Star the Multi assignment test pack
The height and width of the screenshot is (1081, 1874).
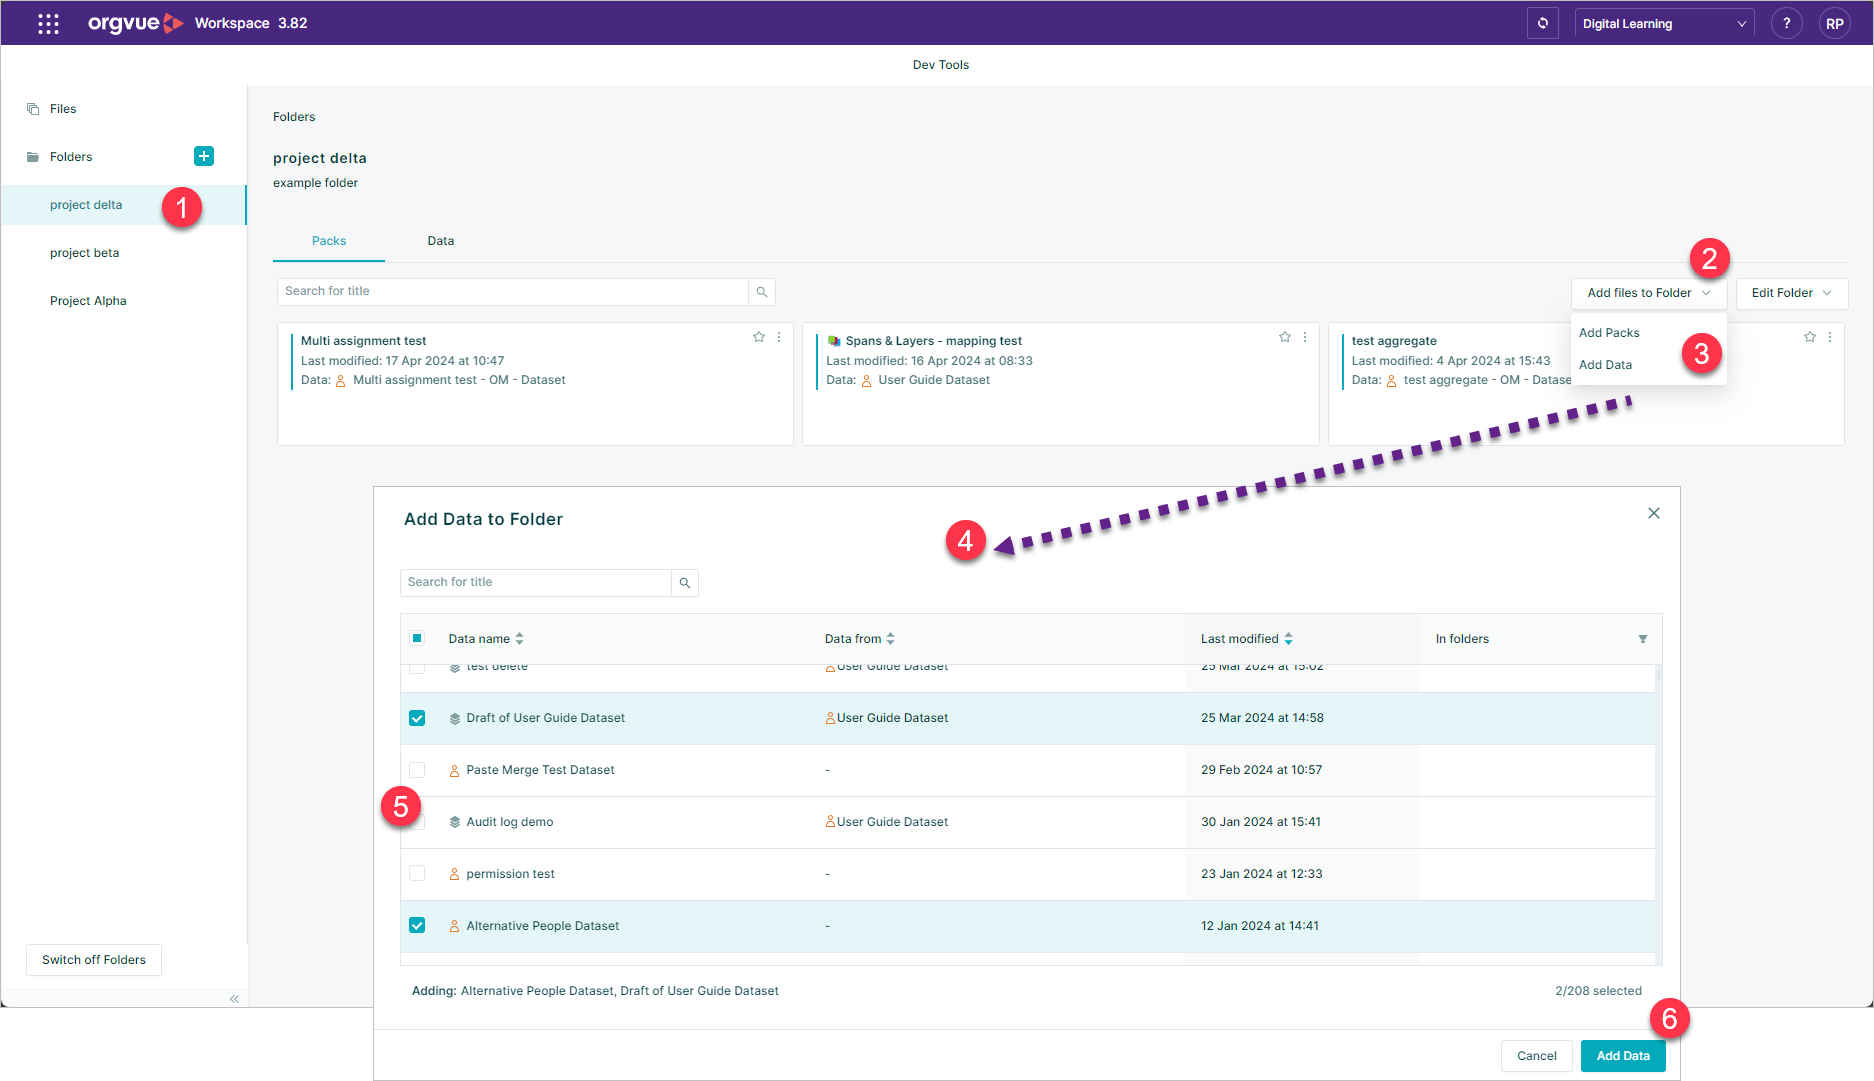pyautogui.click(x=759, y=337)
